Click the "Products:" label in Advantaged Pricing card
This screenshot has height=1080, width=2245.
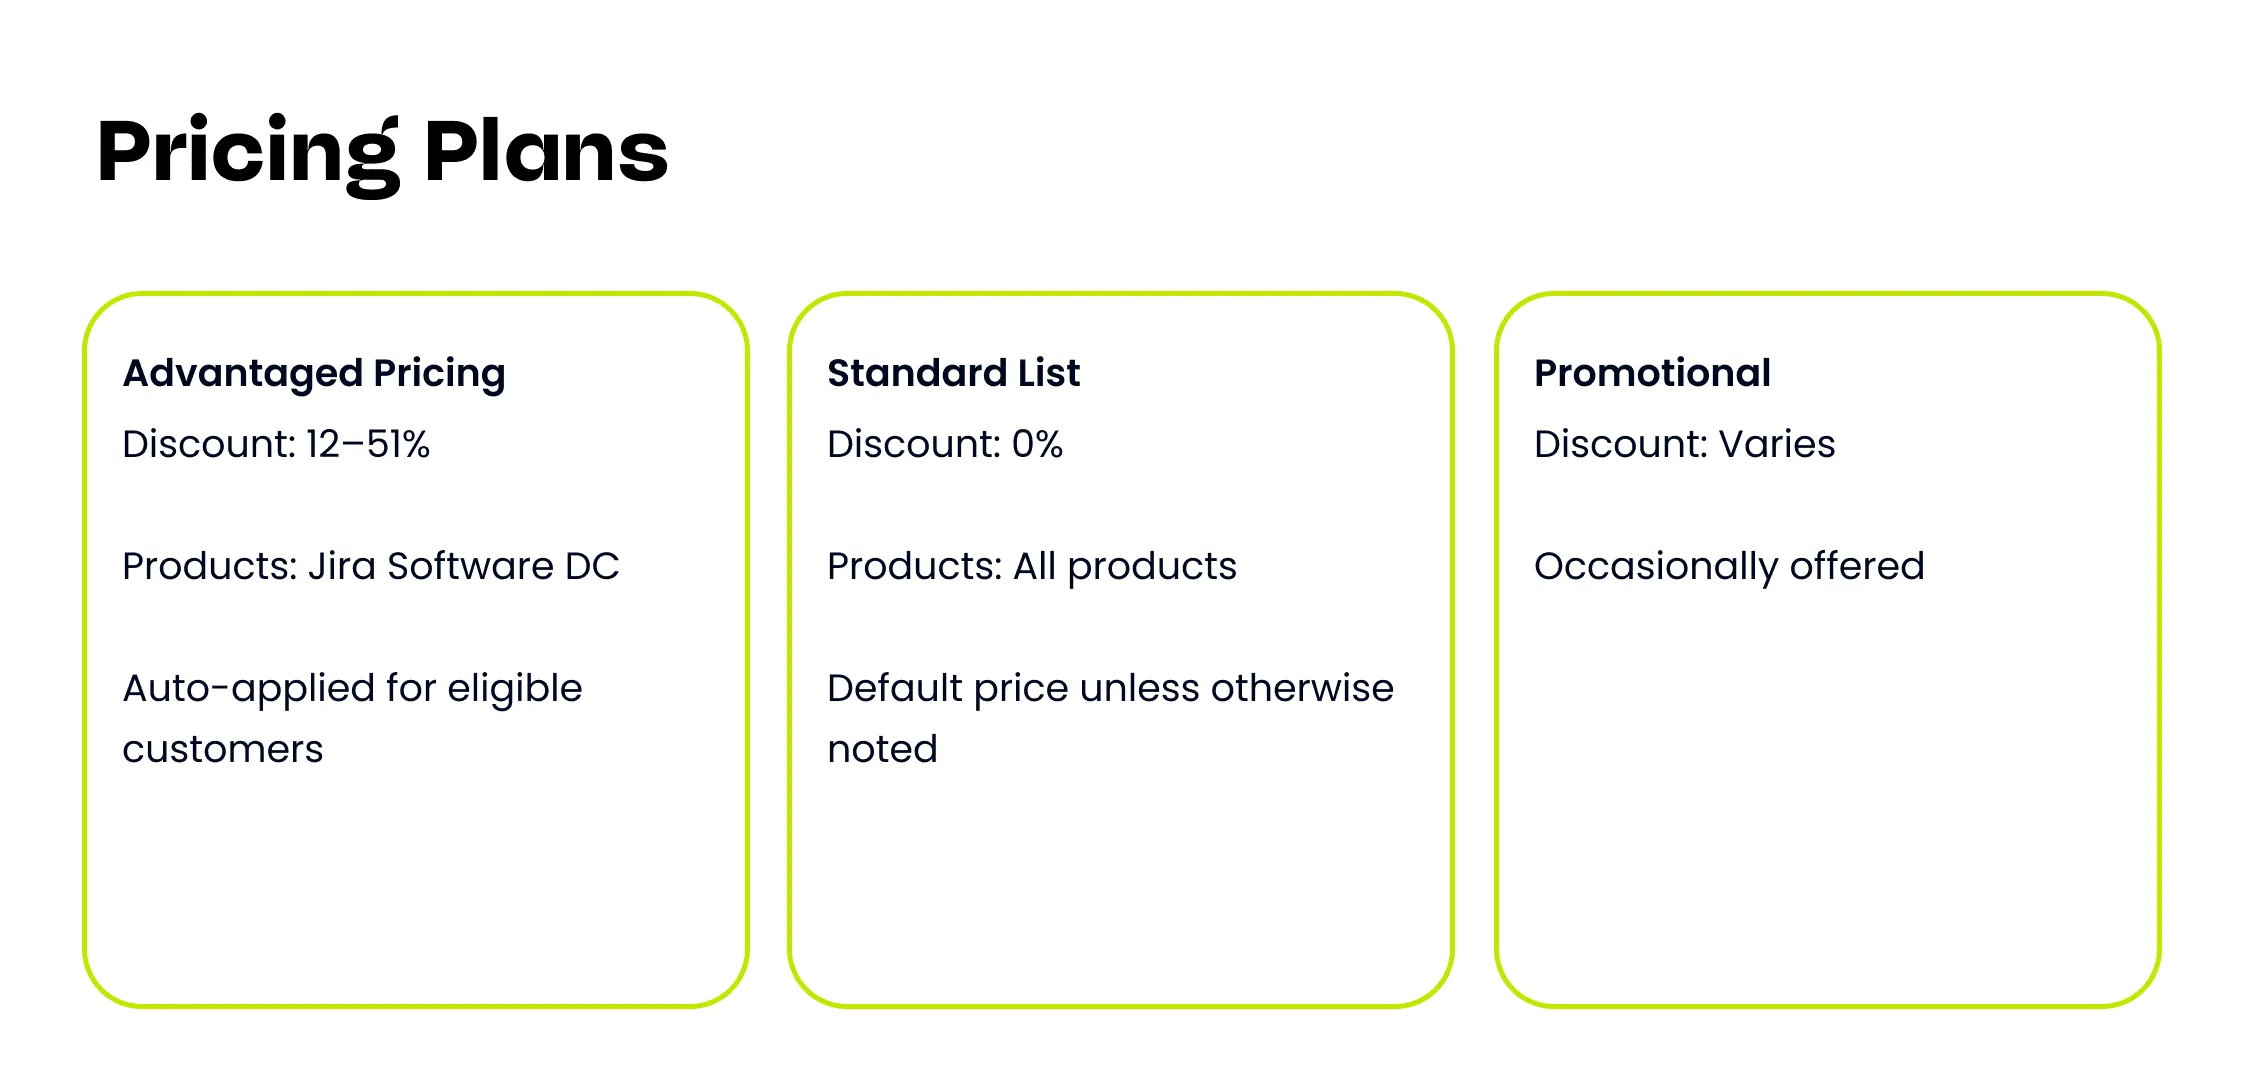210,566
